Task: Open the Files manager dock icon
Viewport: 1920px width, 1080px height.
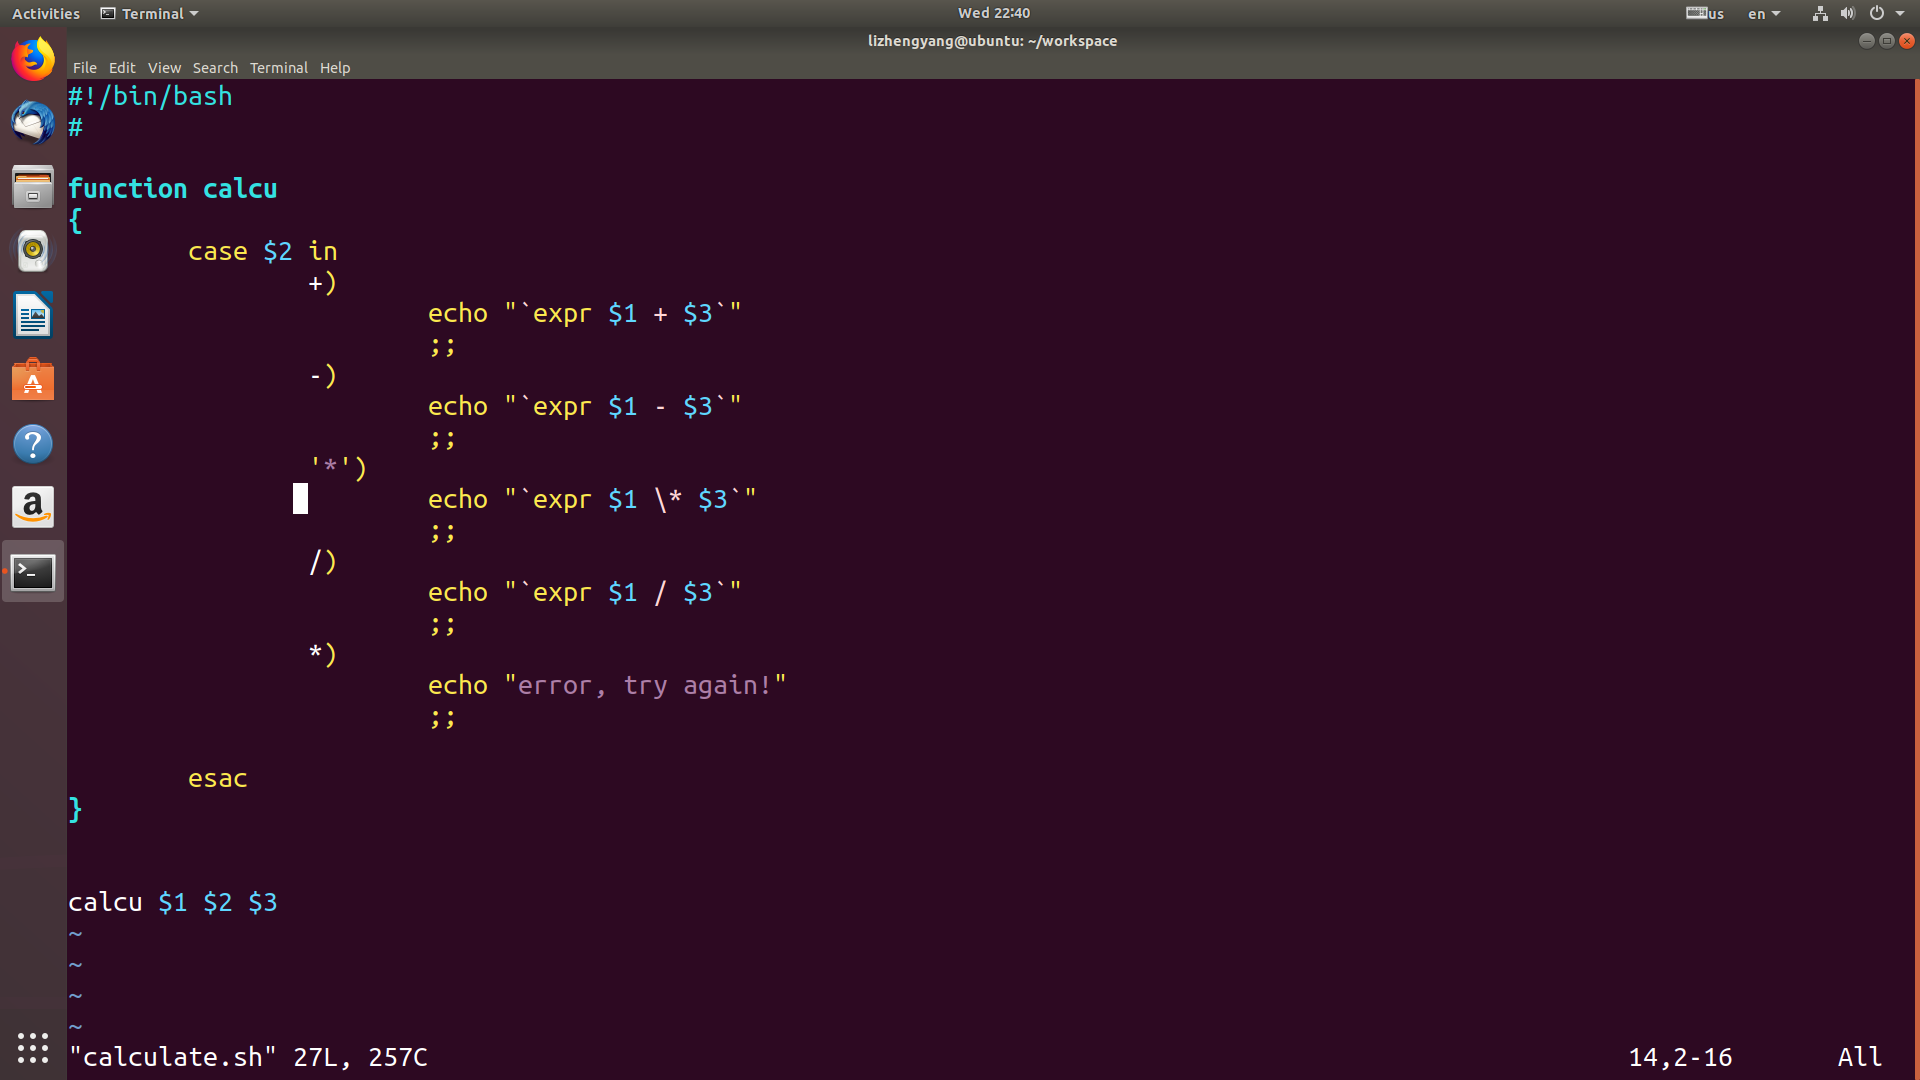Action: (x=33, y=187)
